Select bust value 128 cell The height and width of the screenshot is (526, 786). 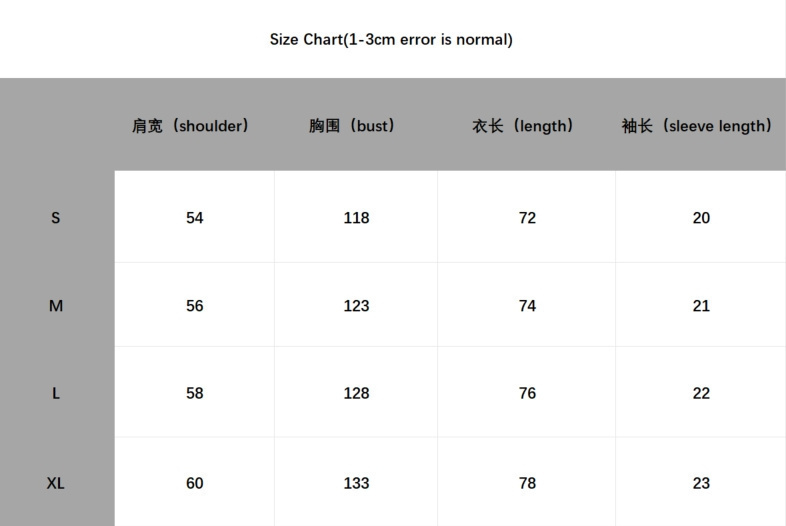point(356,393)
